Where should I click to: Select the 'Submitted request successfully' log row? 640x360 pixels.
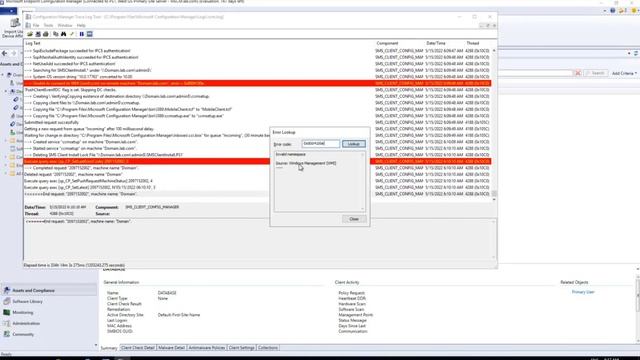(257, 122)
